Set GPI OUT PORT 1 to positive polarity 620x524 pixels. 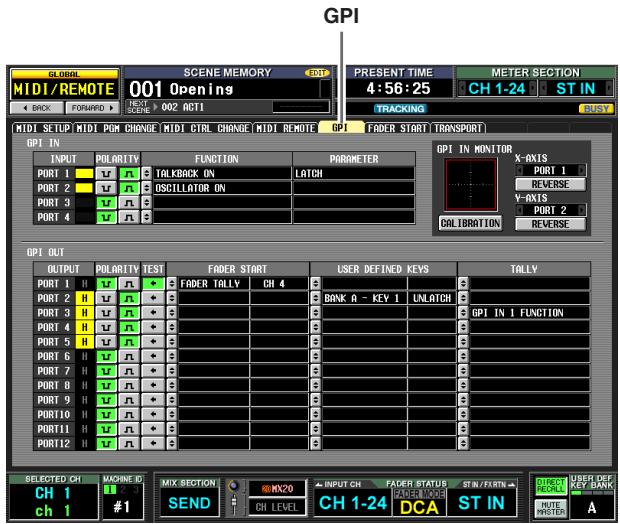129,284
